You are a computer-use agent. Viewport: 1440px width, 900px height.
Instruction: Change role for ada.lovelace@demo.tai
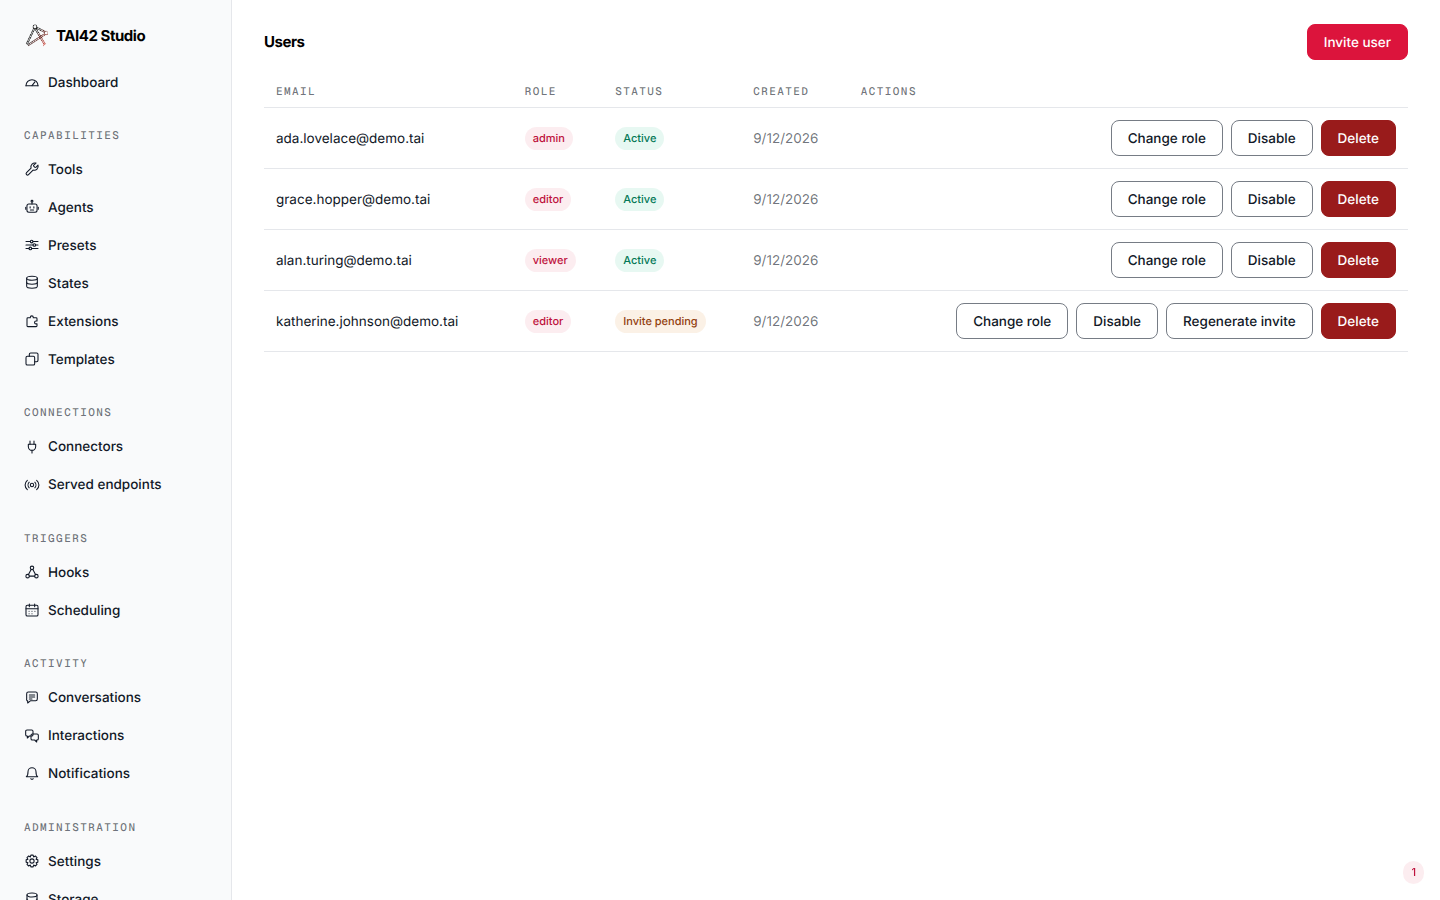click(x=1166, y=138)
